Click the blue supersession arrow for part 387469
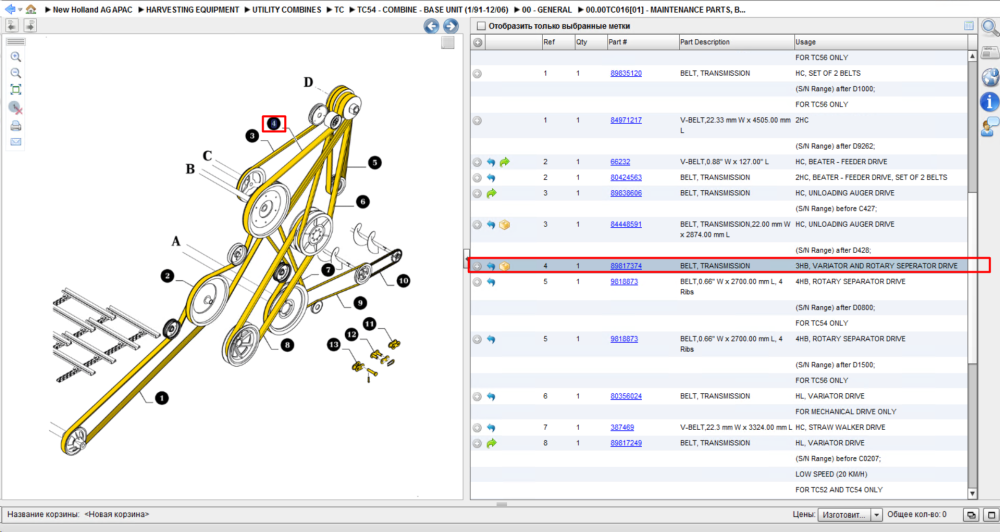This screenshot has height=532, width=1000. pyautogui.click(x=491, y=428)
